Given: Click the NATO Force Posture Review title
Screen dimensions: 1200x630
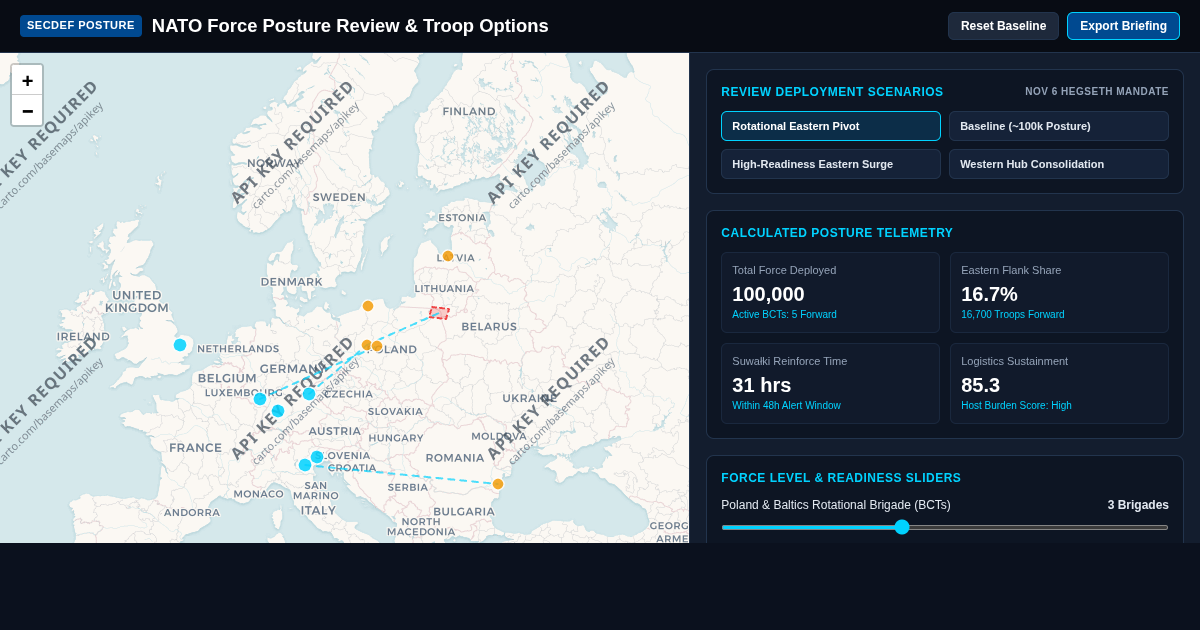Looking at the screenshot, I should [x=350, y=26].
